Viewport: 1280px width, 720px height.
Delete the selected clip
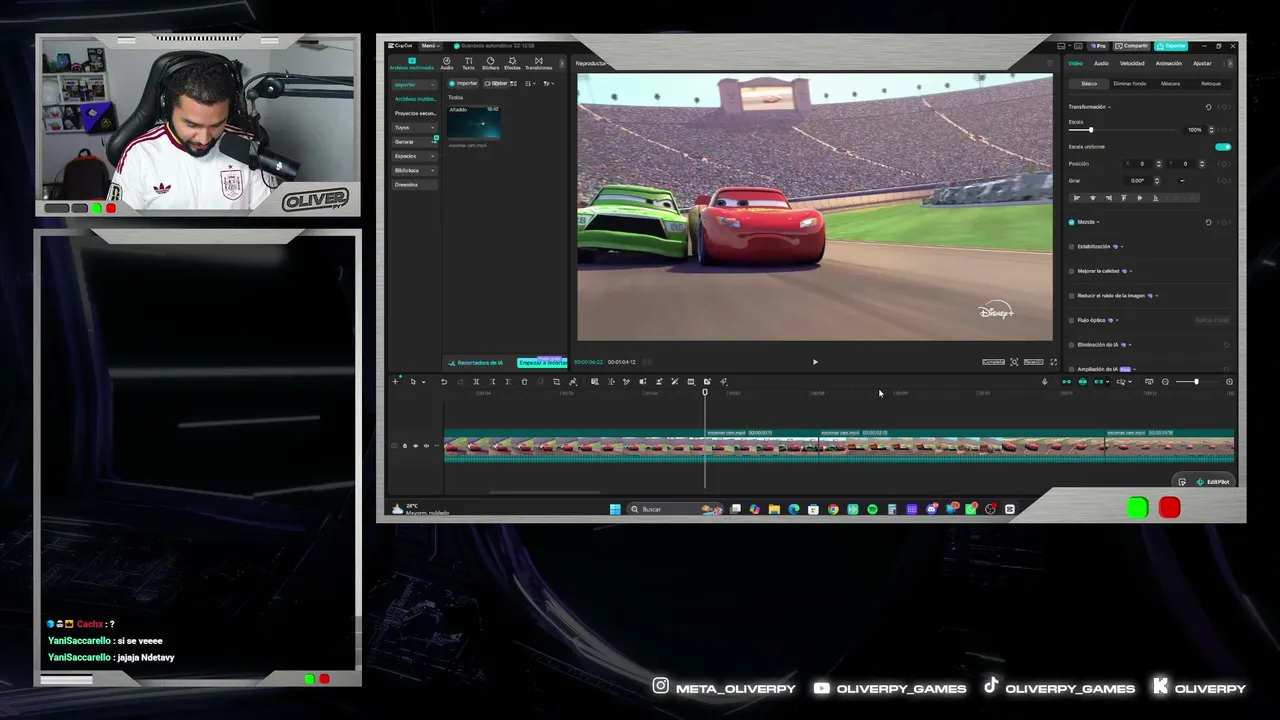[x=524, y=381]
